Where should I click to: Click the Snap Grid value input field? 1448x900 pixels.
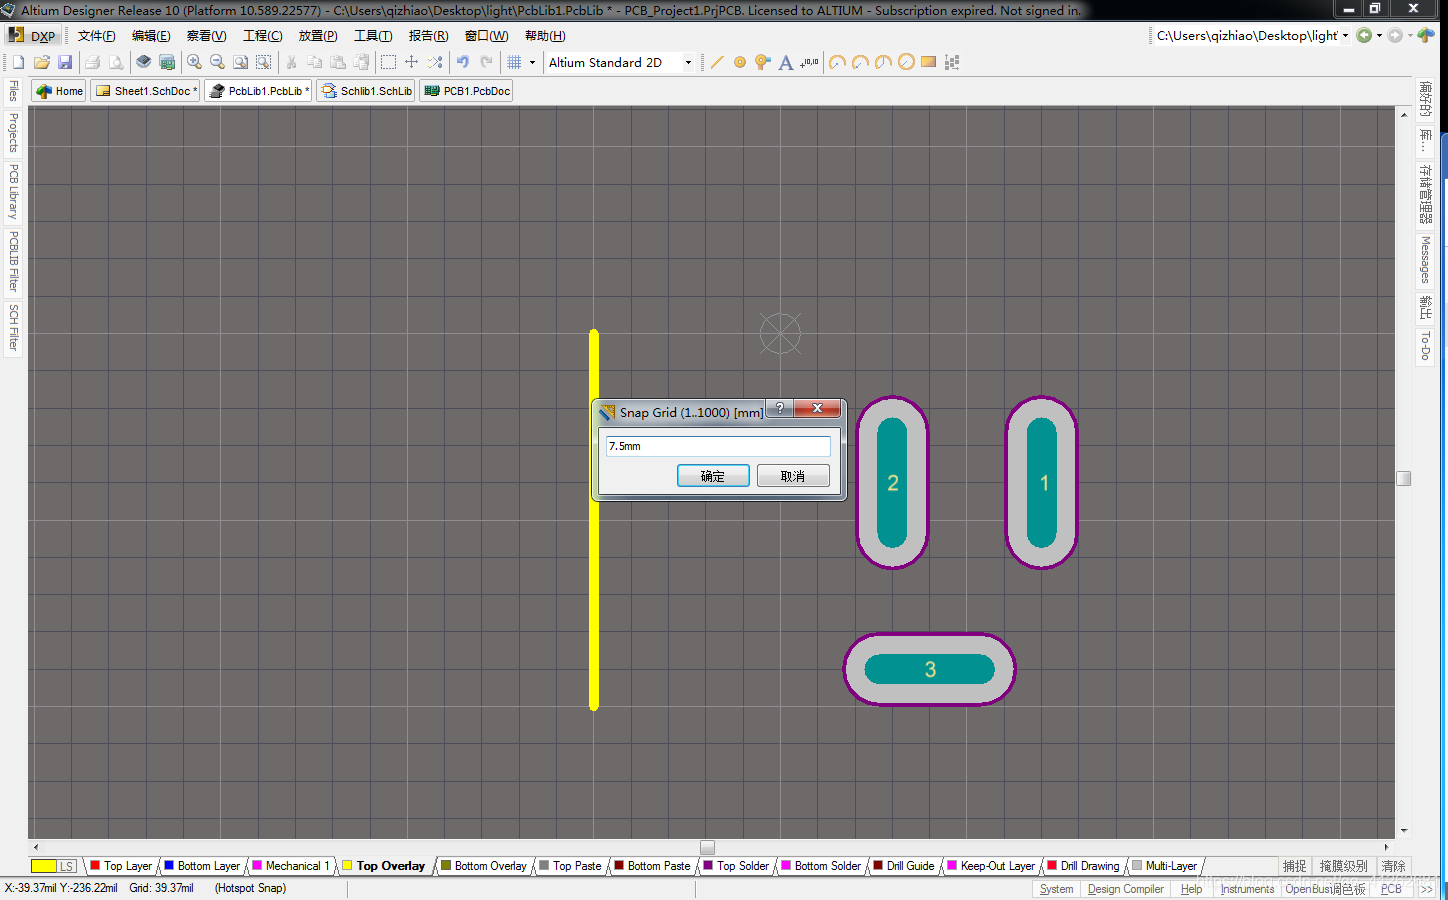tap(718, 446)
